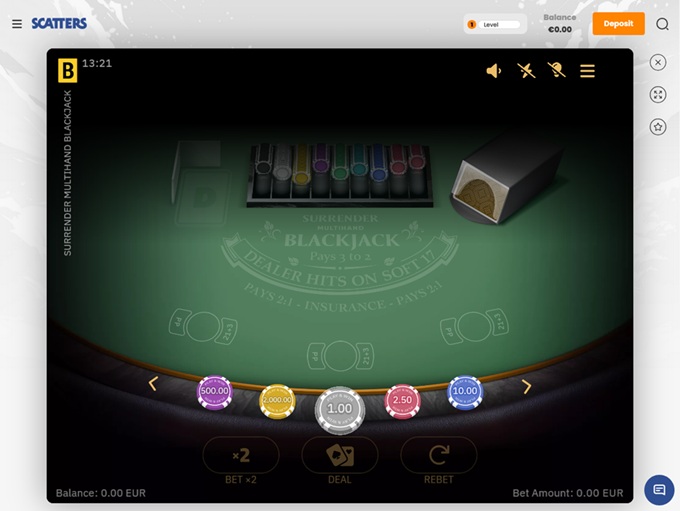Image resolution: width=680 pixels, height=511 pixels.
Task: Show previous chips with left chevron
Action: tap(153, 383)
